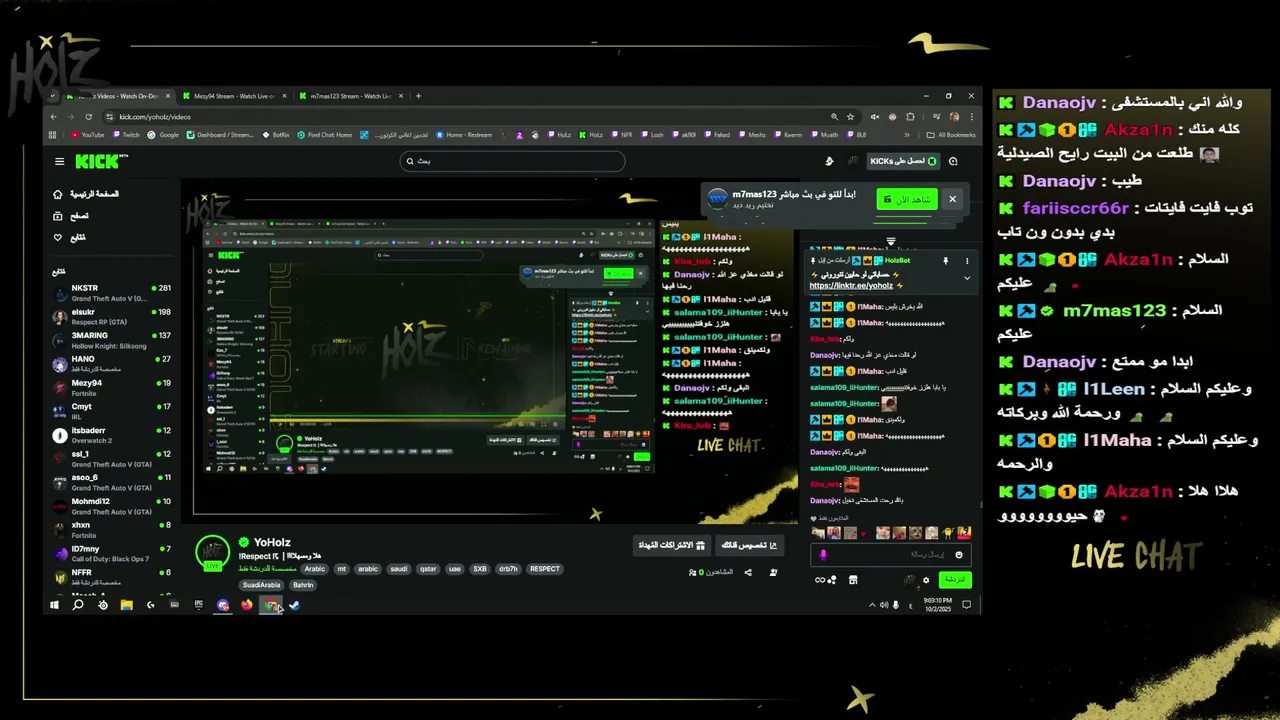
Task: Switch to the m7mas123 Stream browser tab
Action: pyautogui.click(x=350, y=96)
